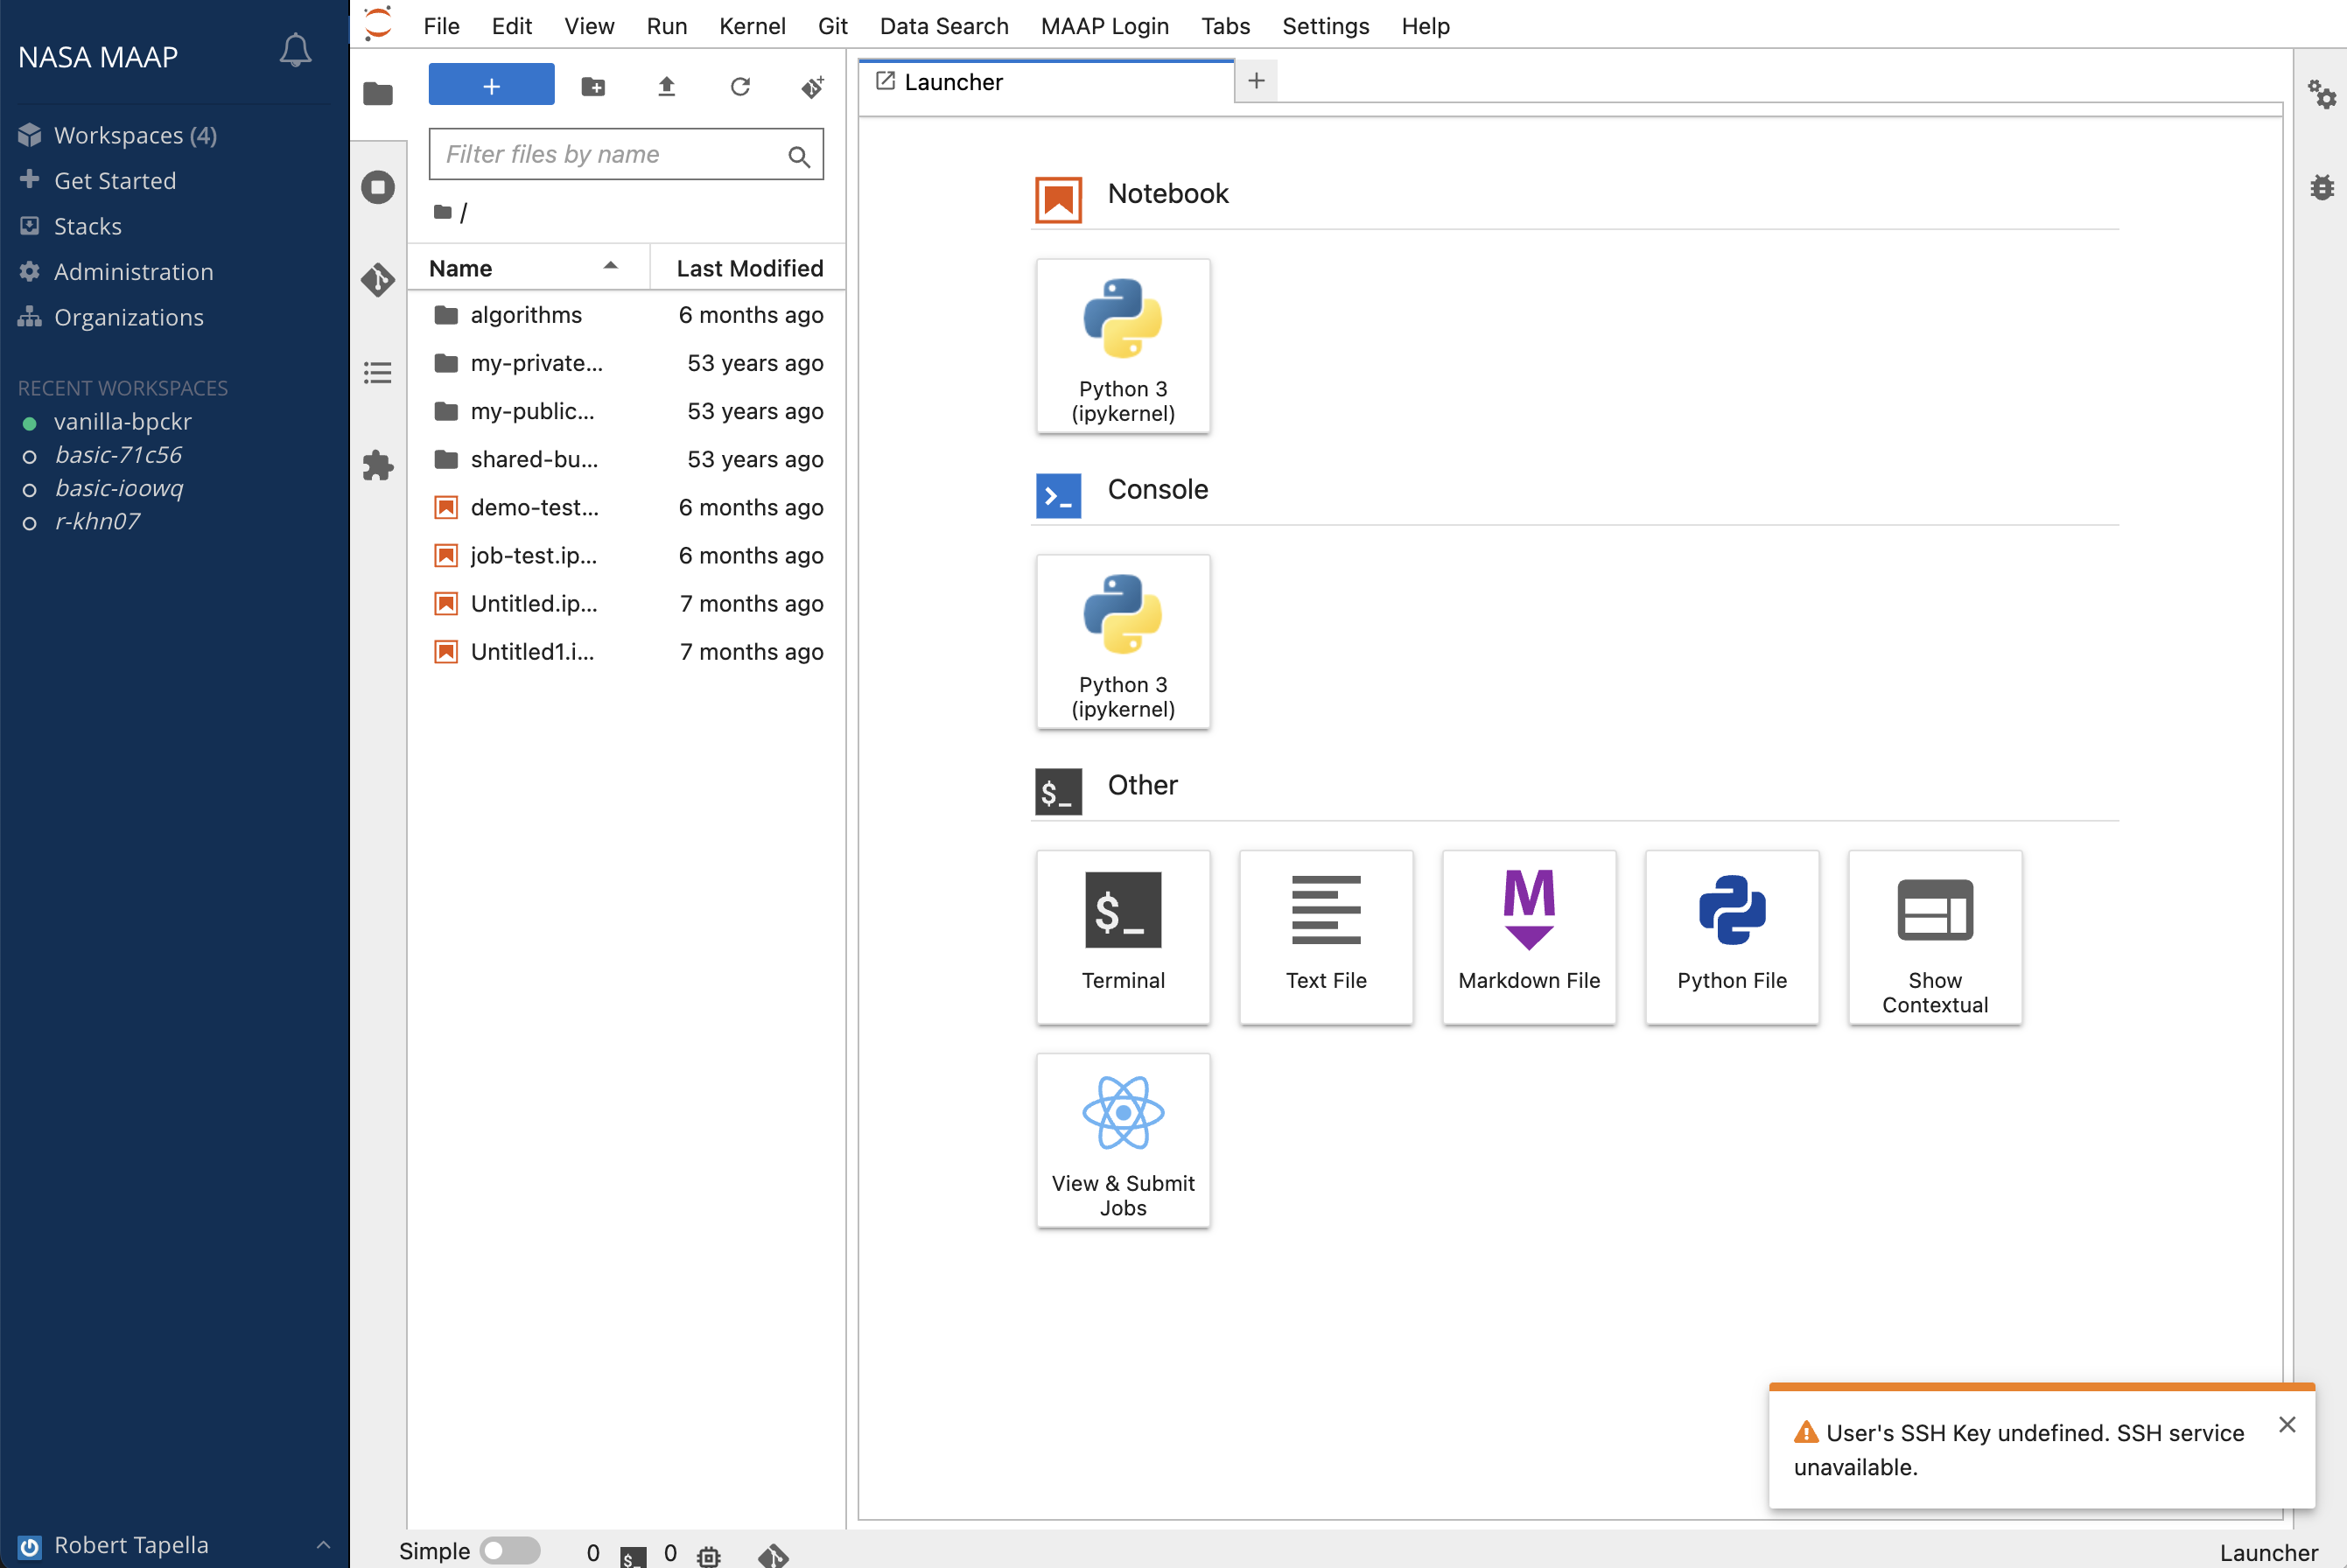Open the MAAP Login menu

(1104, 26)
